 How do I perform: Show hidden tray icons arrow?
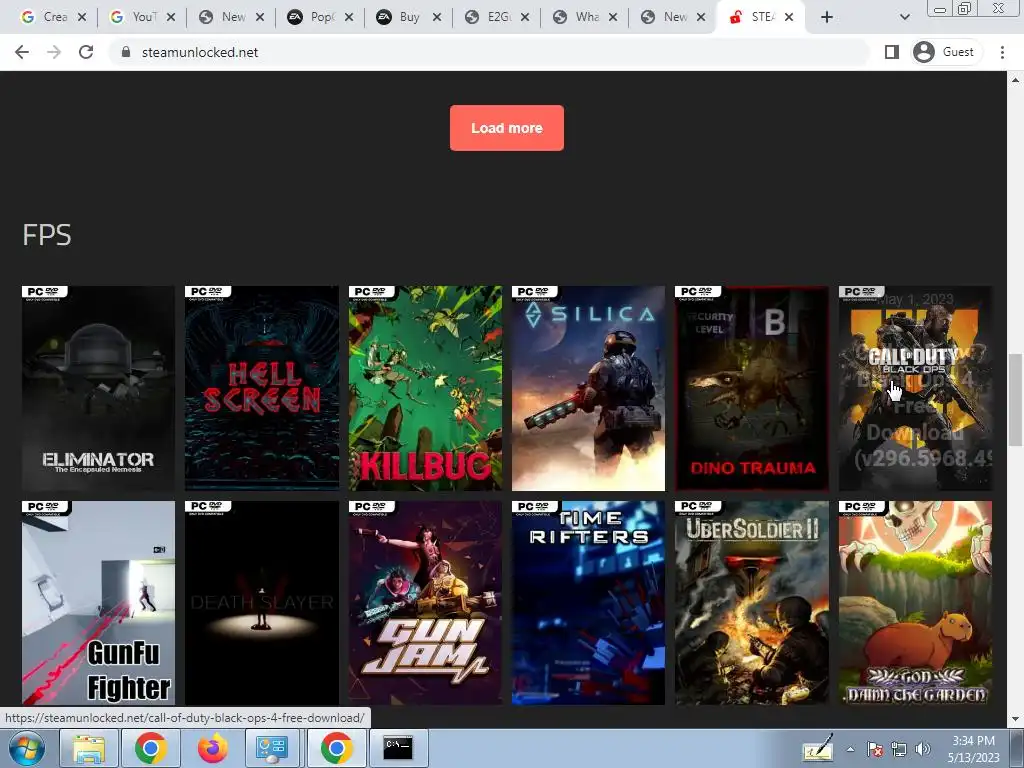point(850,750)
